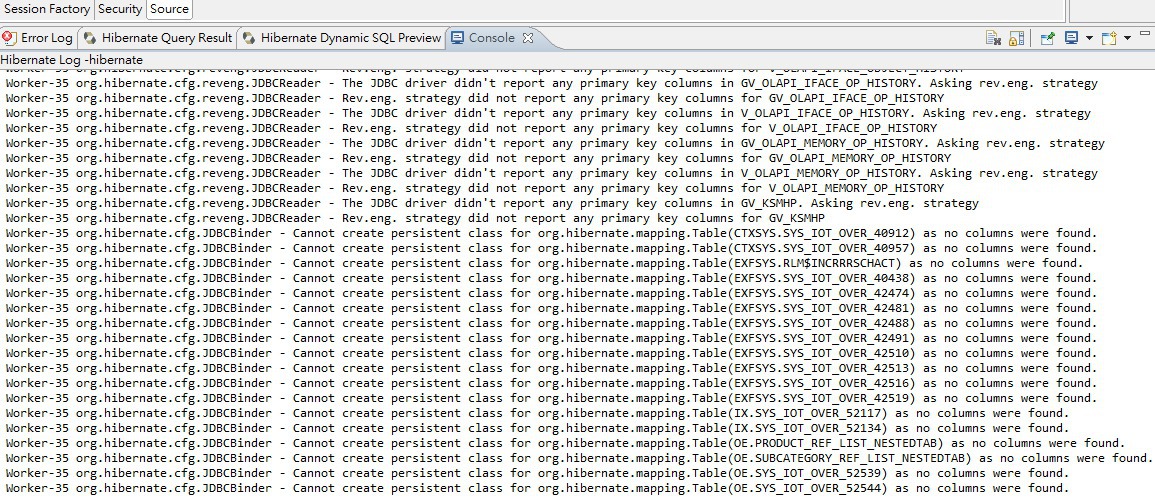Click the log line with OE.PRODUCT_REF_LIST_NESTEDTAB

[565, 443]
